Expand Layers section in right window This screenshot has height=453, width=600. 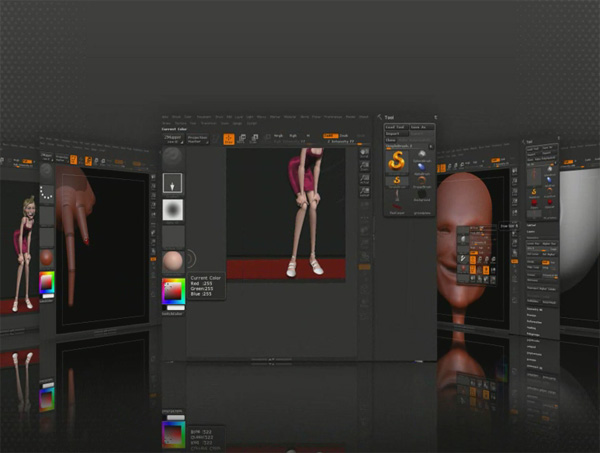pyautogui.click(x=530, y=231)
